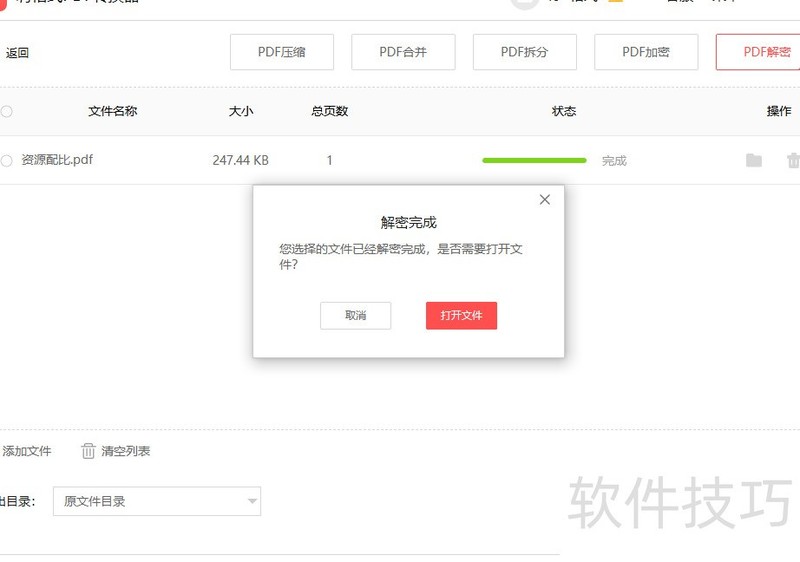800x562 pixels.
Task: Click the 状态 column header
Action: click(x=564, y=111)
